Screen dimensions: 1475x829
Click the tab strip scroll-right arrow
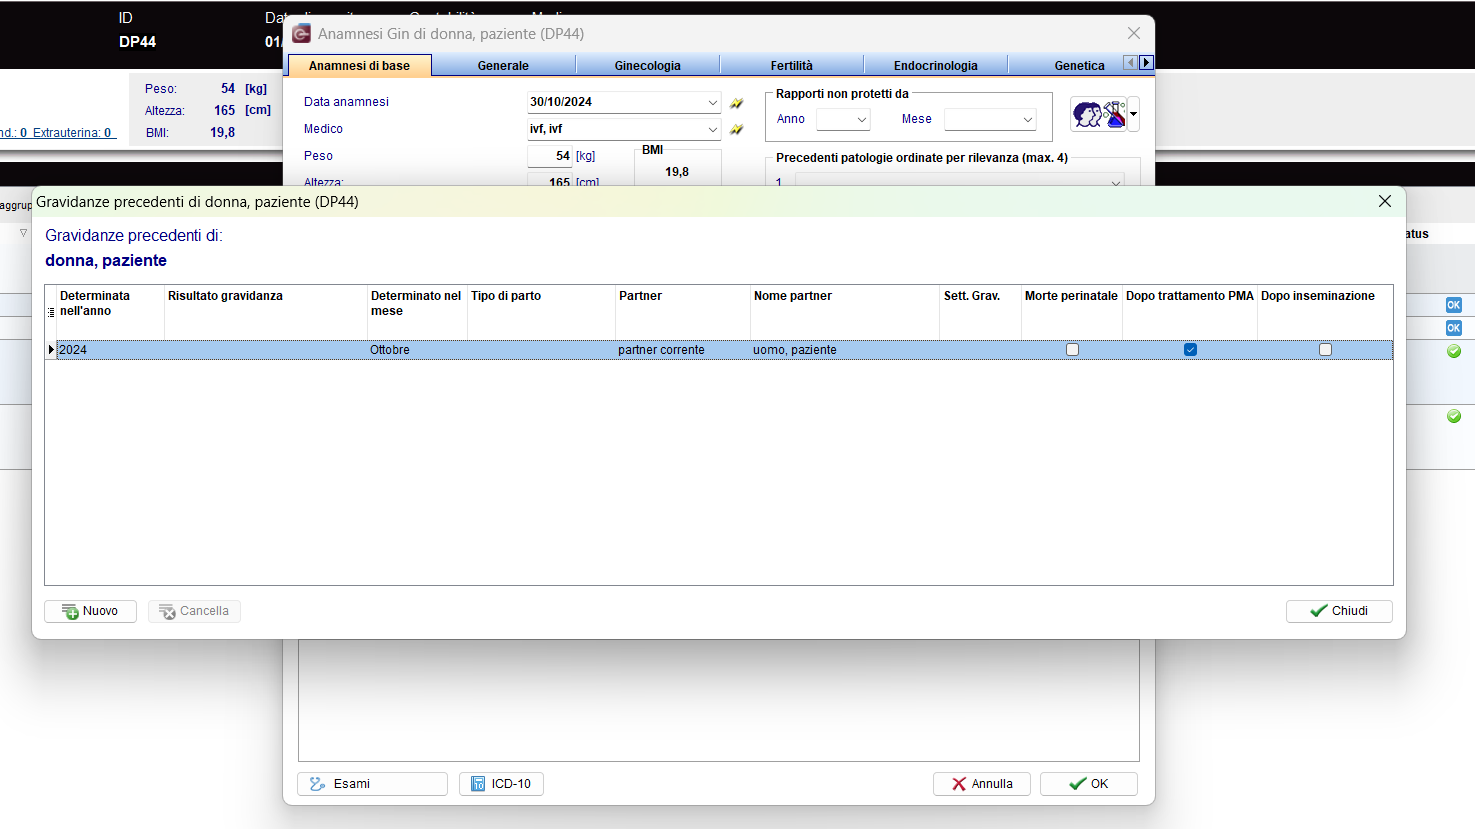click(x=1146, y=62)
